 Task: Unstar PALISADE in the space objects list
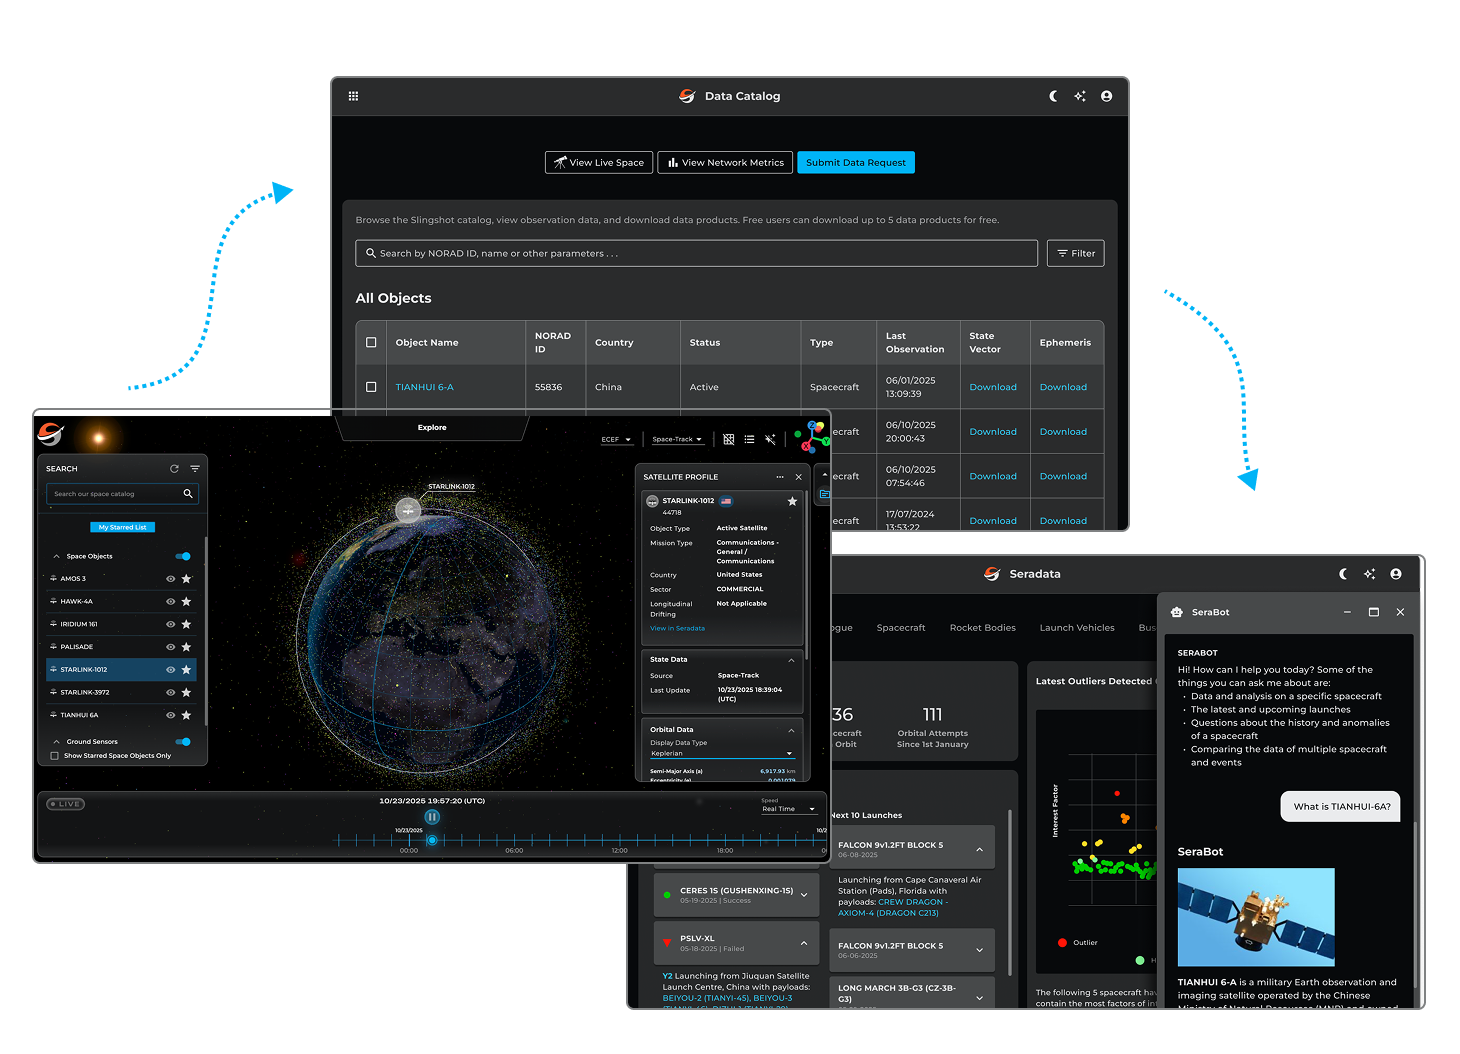pos(186,647)
